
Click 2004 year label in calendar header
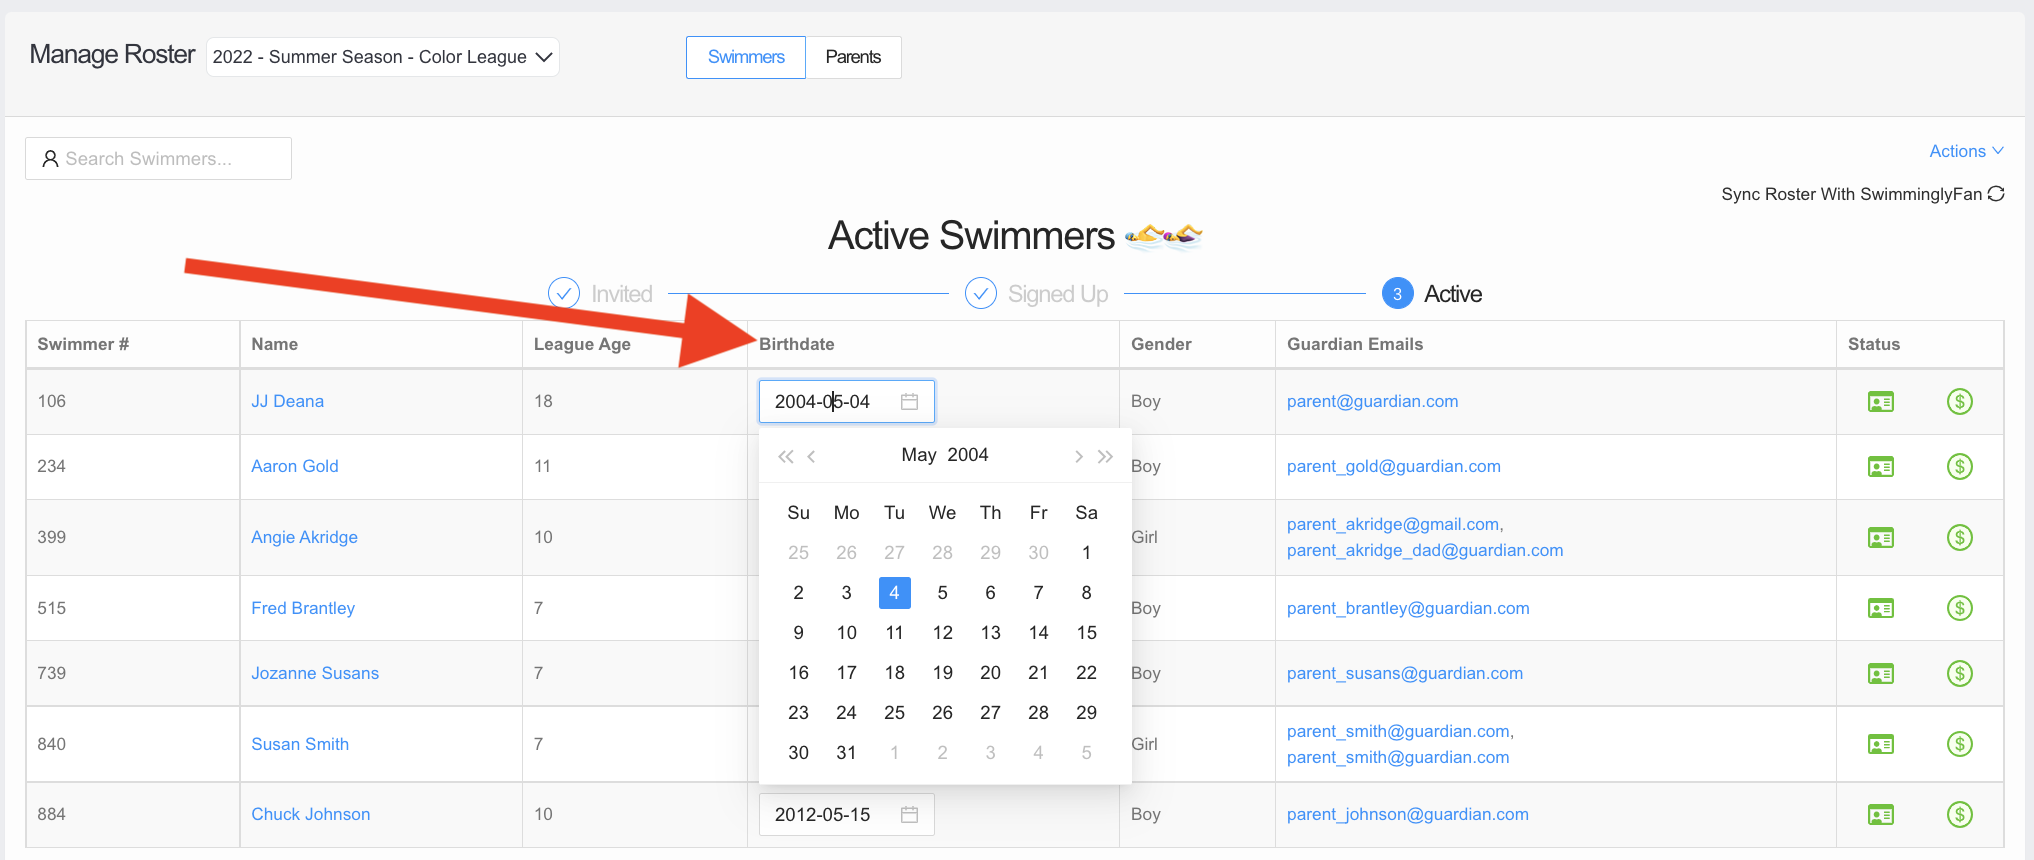click(968, 455)
